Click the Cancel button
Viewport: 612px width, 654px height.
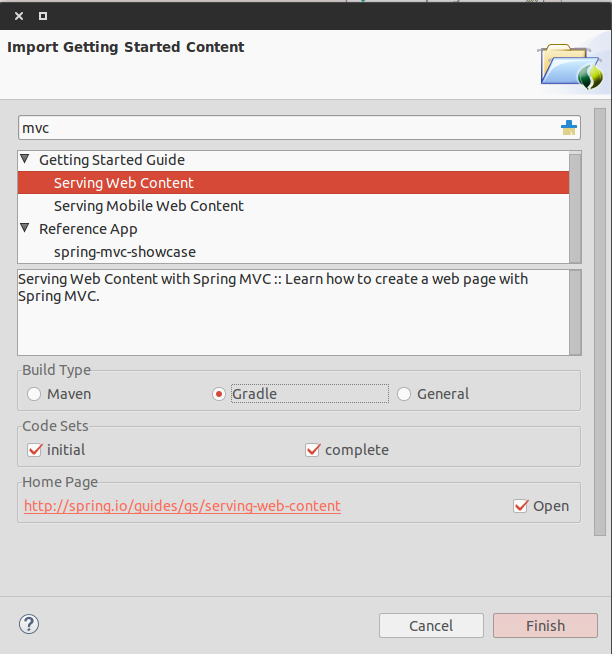431,626
